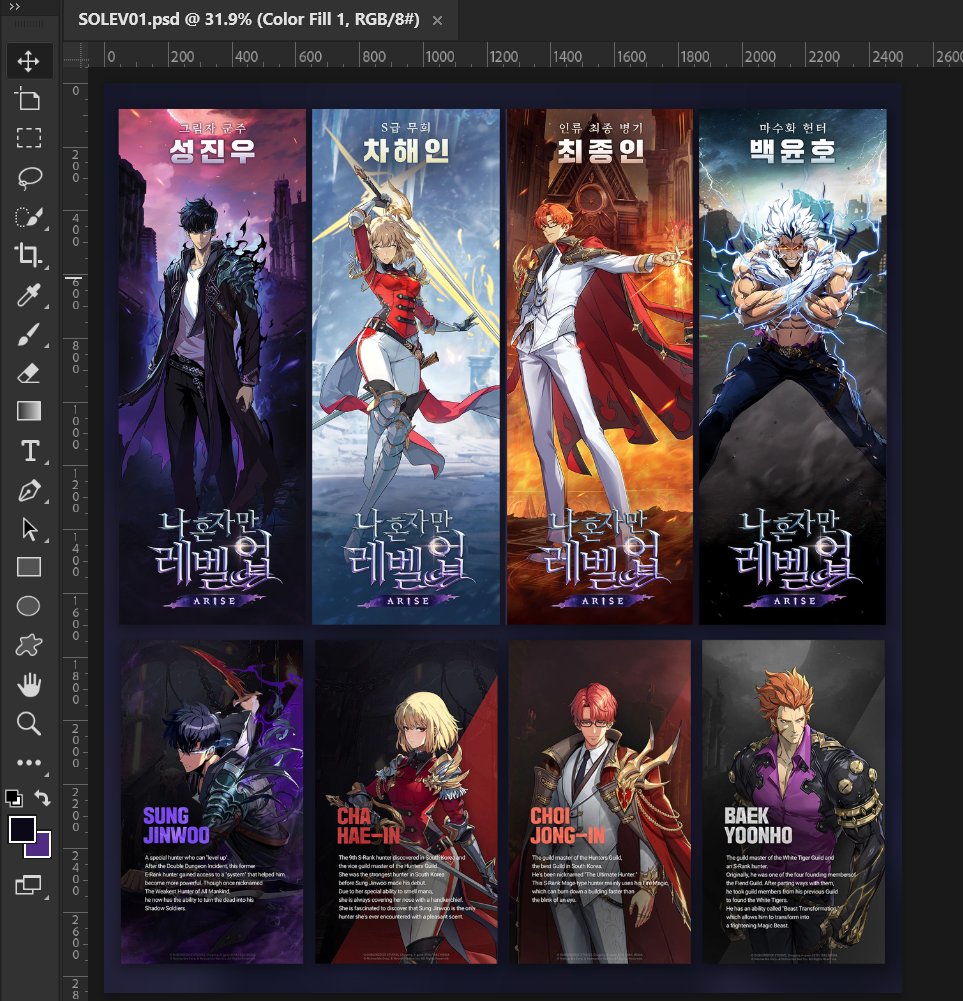Click the Choi Jong-In Korean poster
The image size is (963, 1001).
point(600,366)
